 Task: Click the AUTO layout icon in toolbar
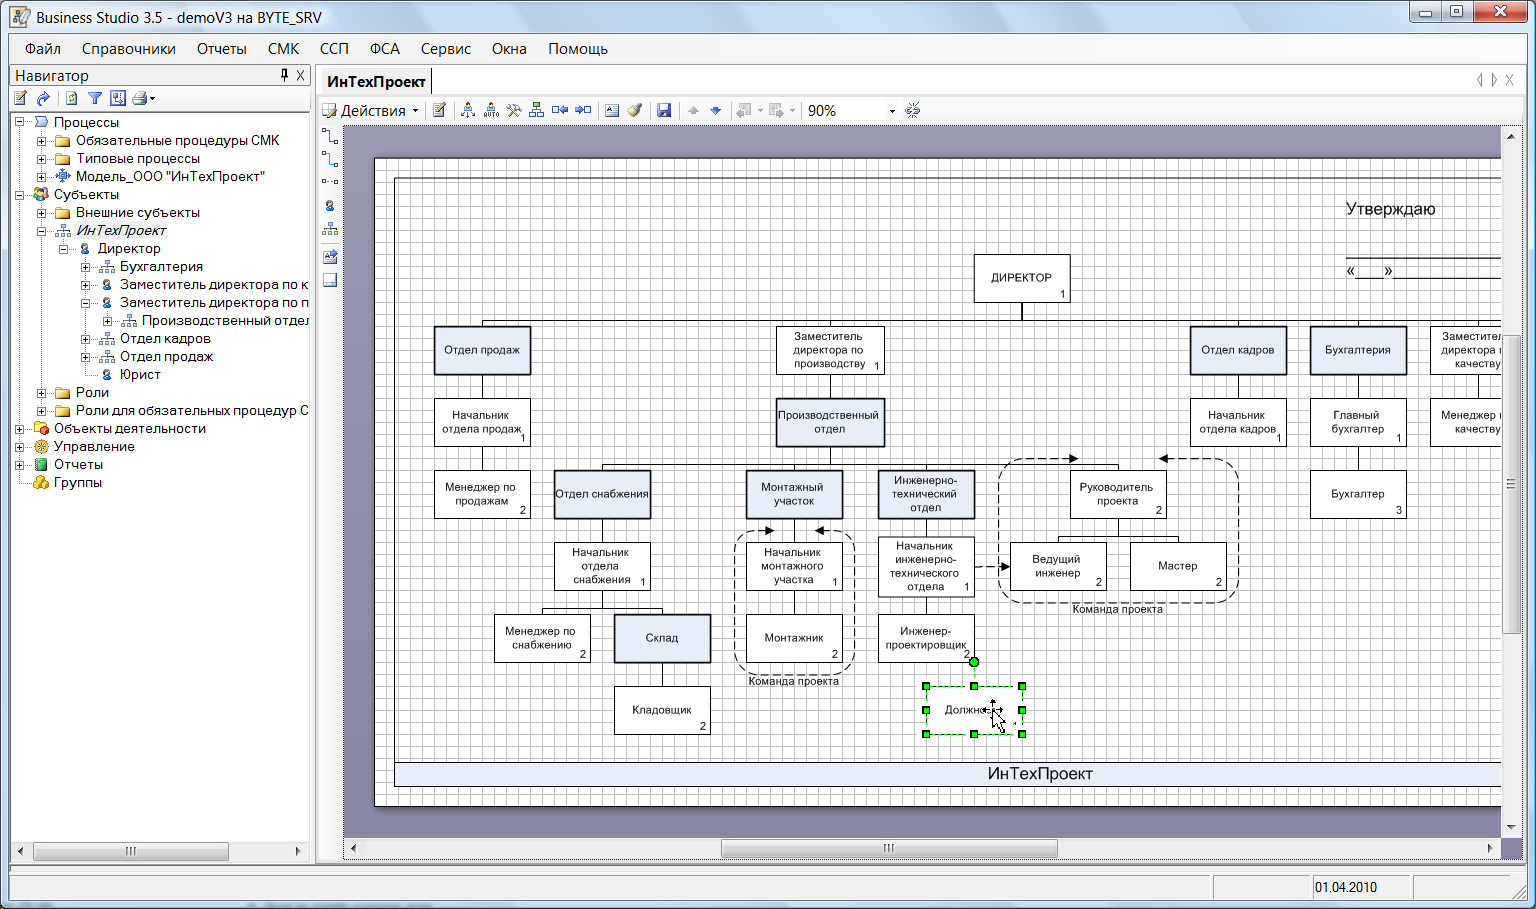[491, 111]
